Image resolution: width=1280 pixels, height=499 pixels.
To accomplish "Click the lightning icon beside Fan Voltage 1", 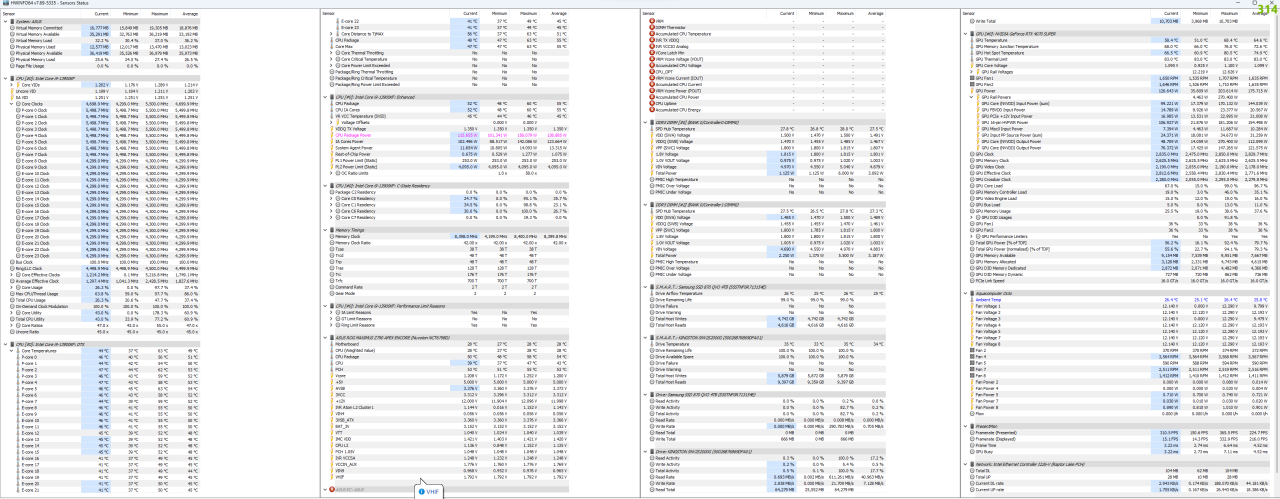I will click(971, 304).
